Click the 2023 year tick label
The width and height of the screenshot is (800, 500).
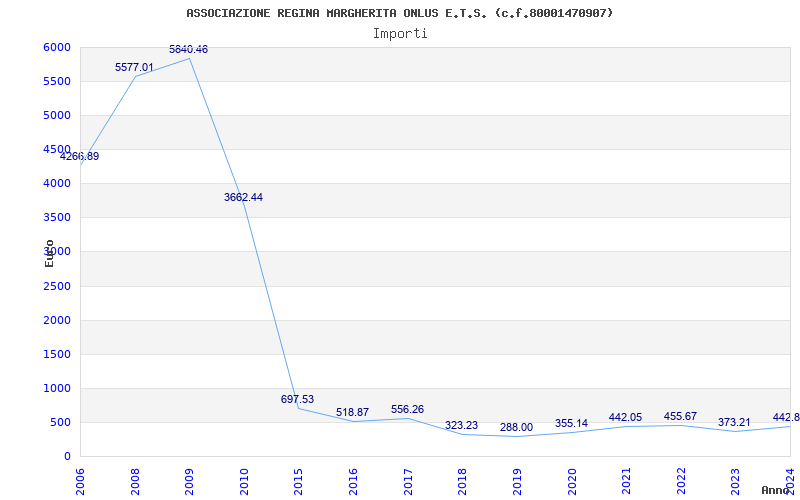point(735,482)
